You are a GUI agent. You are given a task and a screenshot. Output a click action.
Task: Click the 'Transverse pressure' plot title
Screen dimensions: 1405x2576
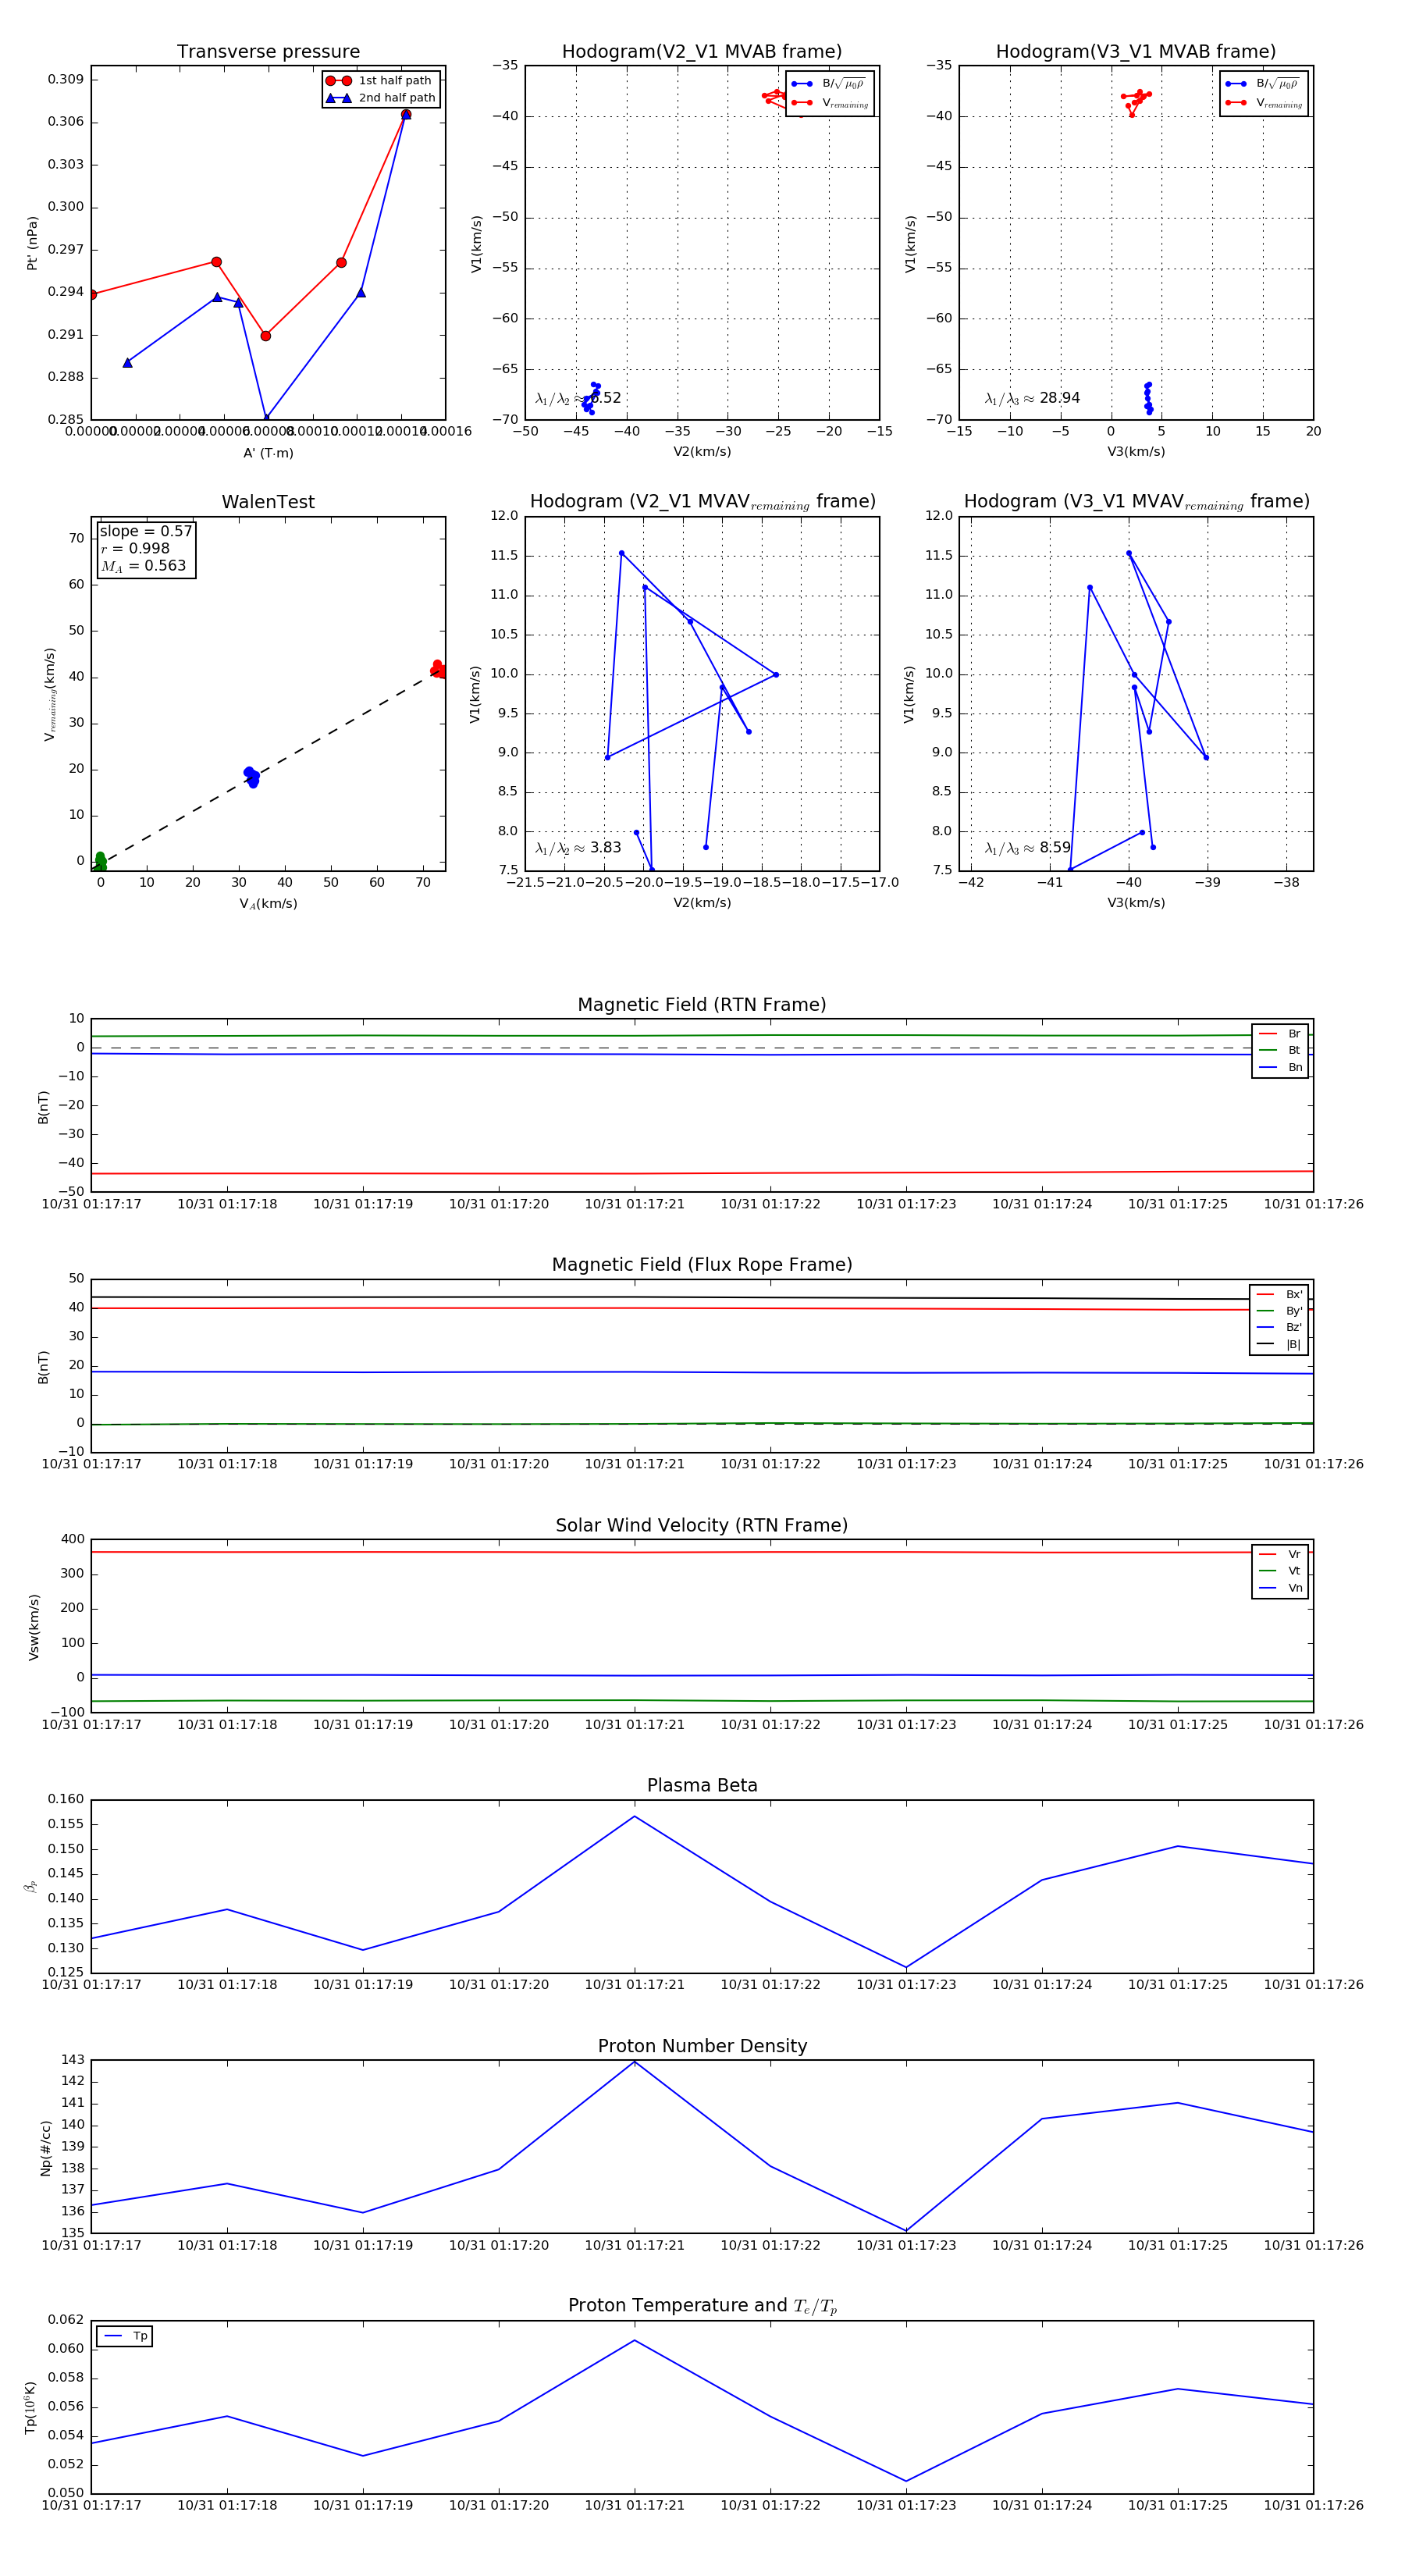pyautogui.click(x=268, y=52)
